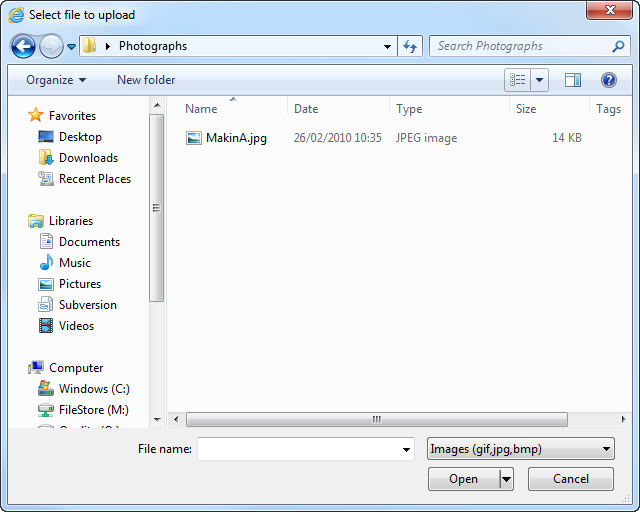The height and width of the screenshot is (512, 640).
Task: Select the Downloads folder icon
Action: [46, 158]
